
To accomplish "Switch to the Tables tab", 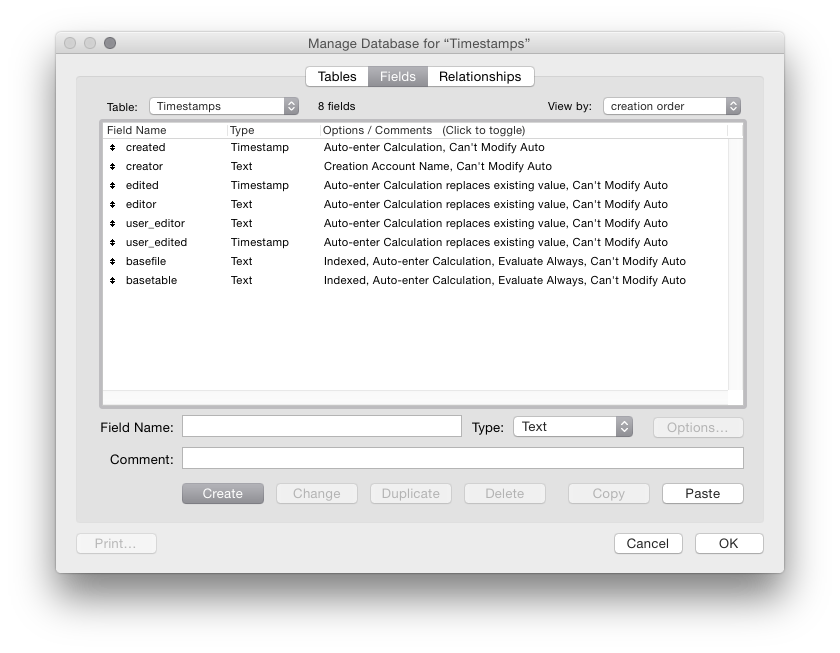I will 337,77.
